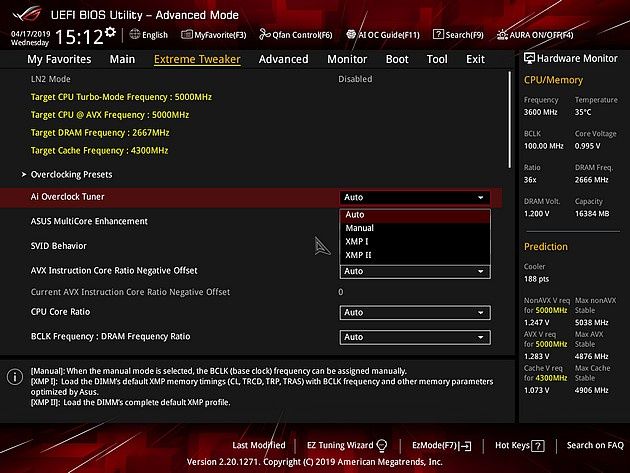Choose Manual in the open dropdown list
Viewport: 630px width, 473px height.
point(415,228)
